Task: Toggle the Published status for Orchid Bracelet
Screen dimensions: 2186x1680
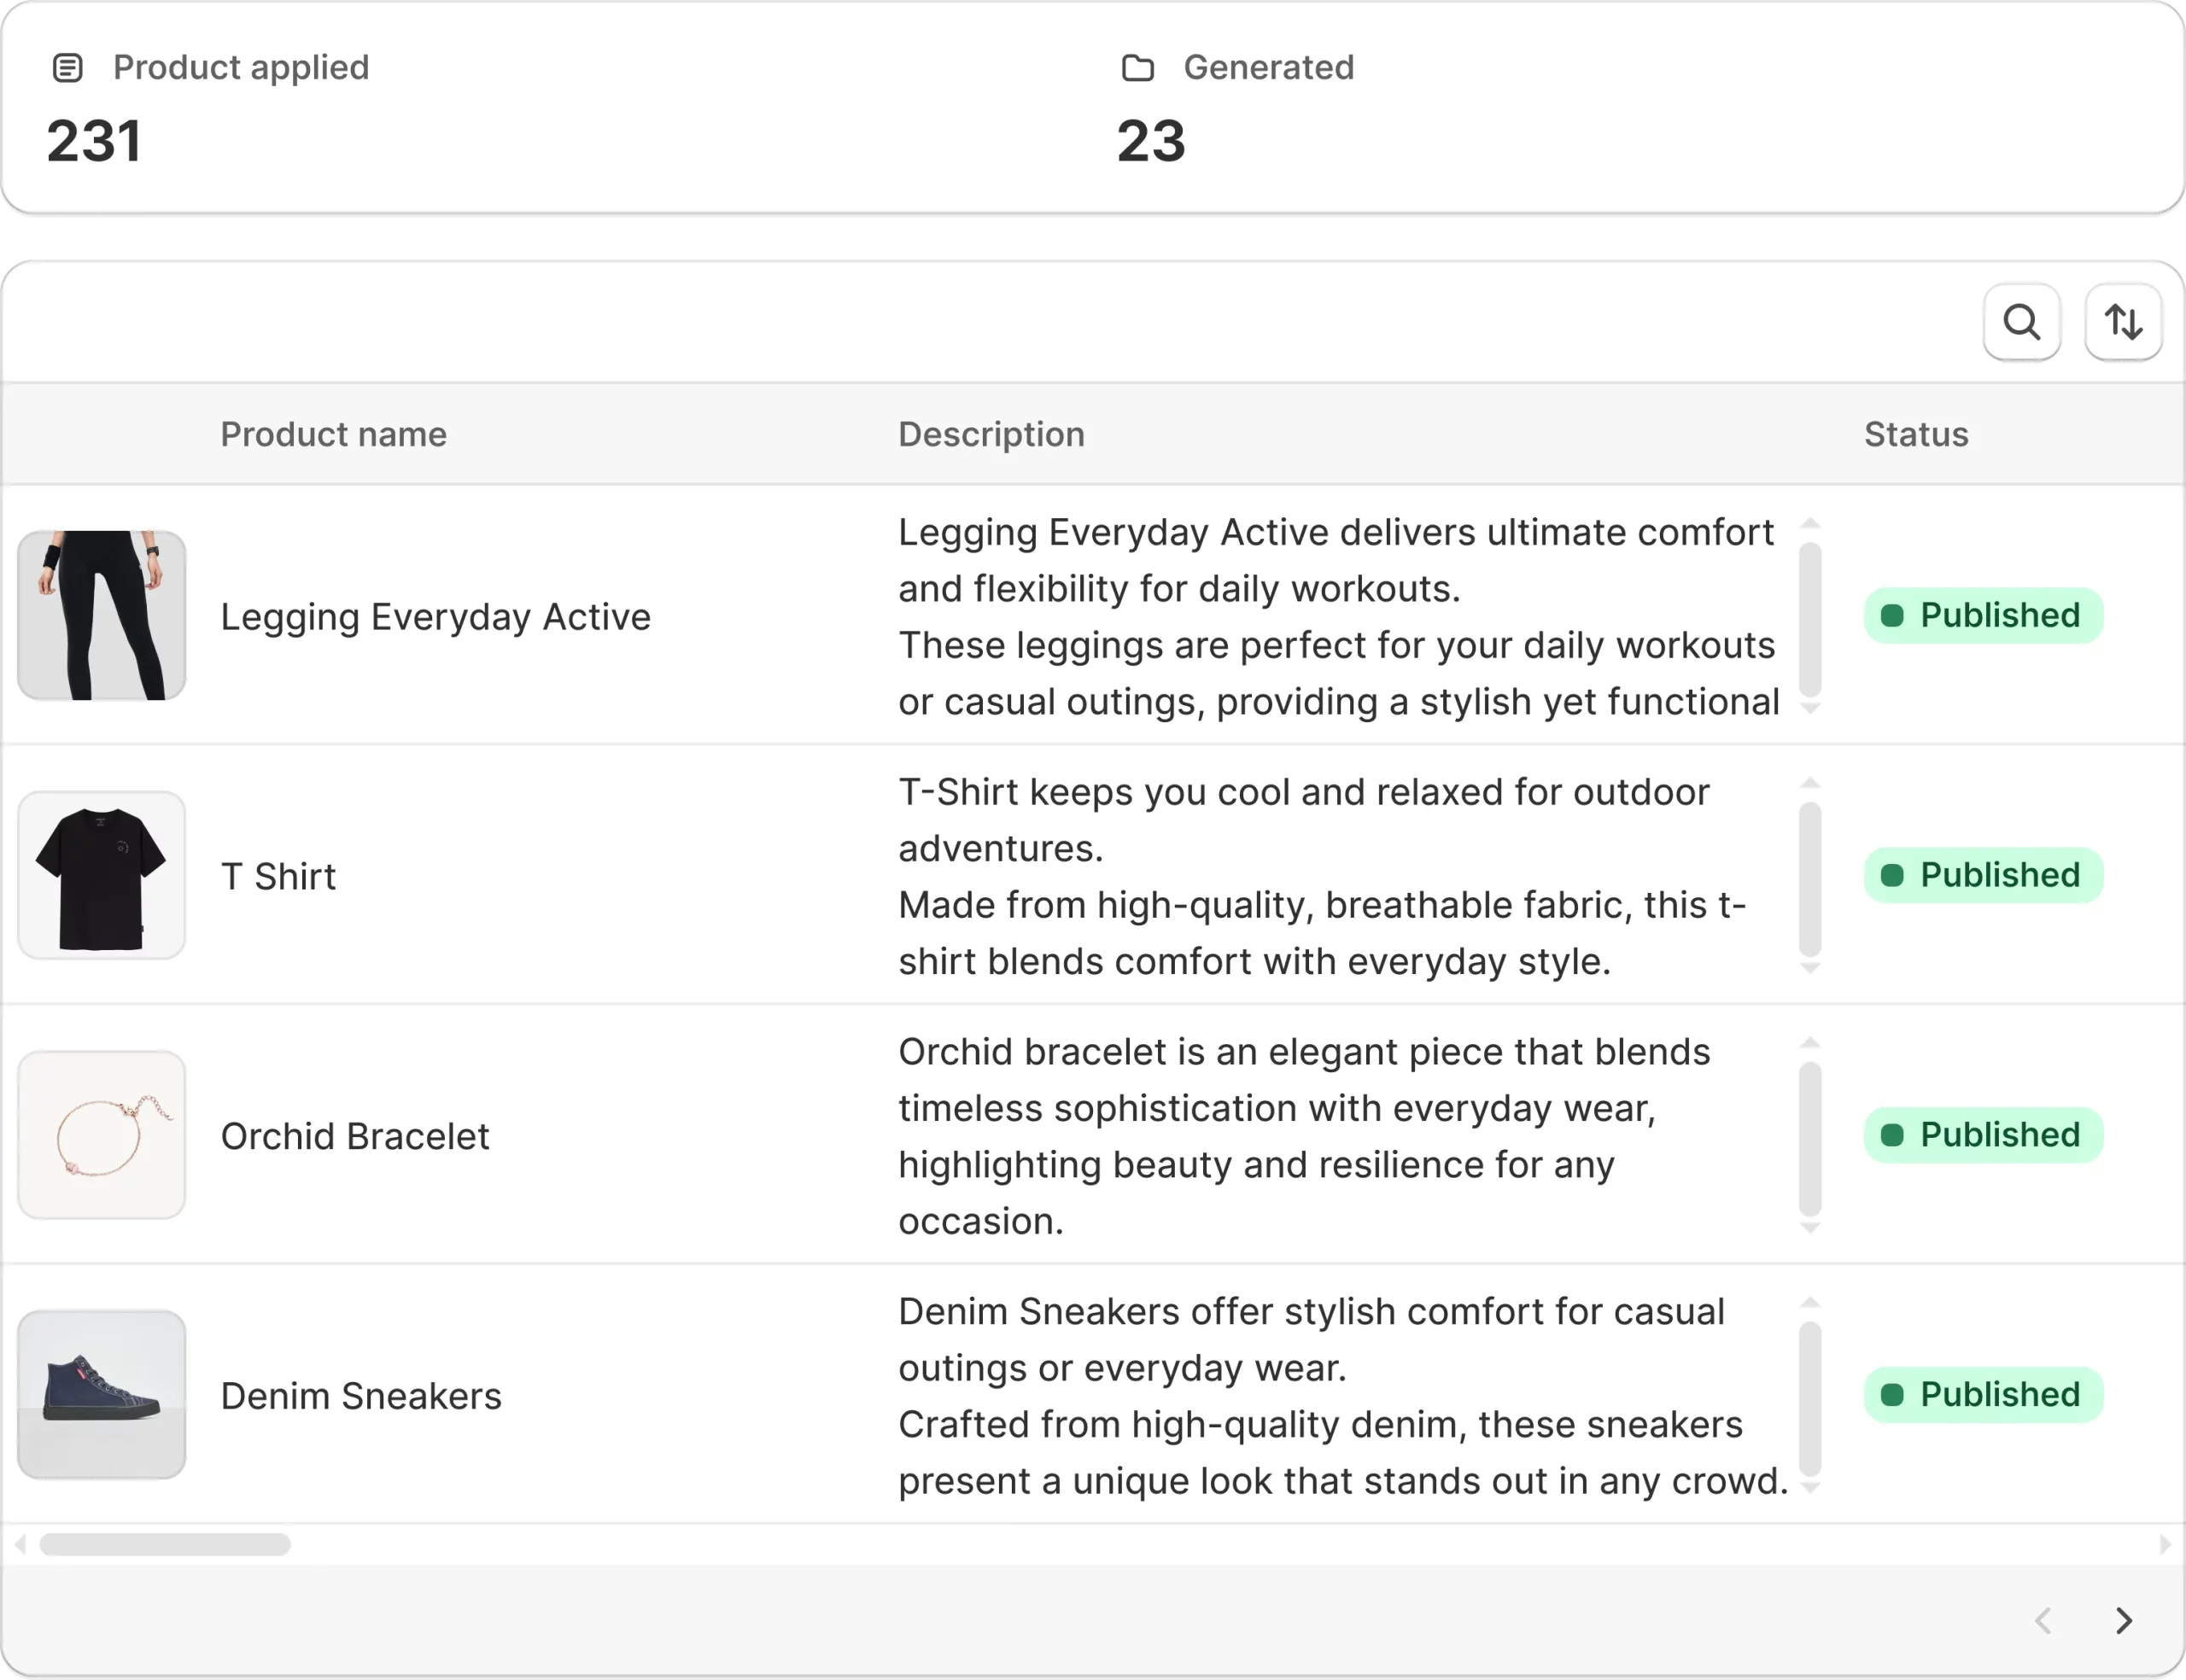Action: tap(1984, 1134)
